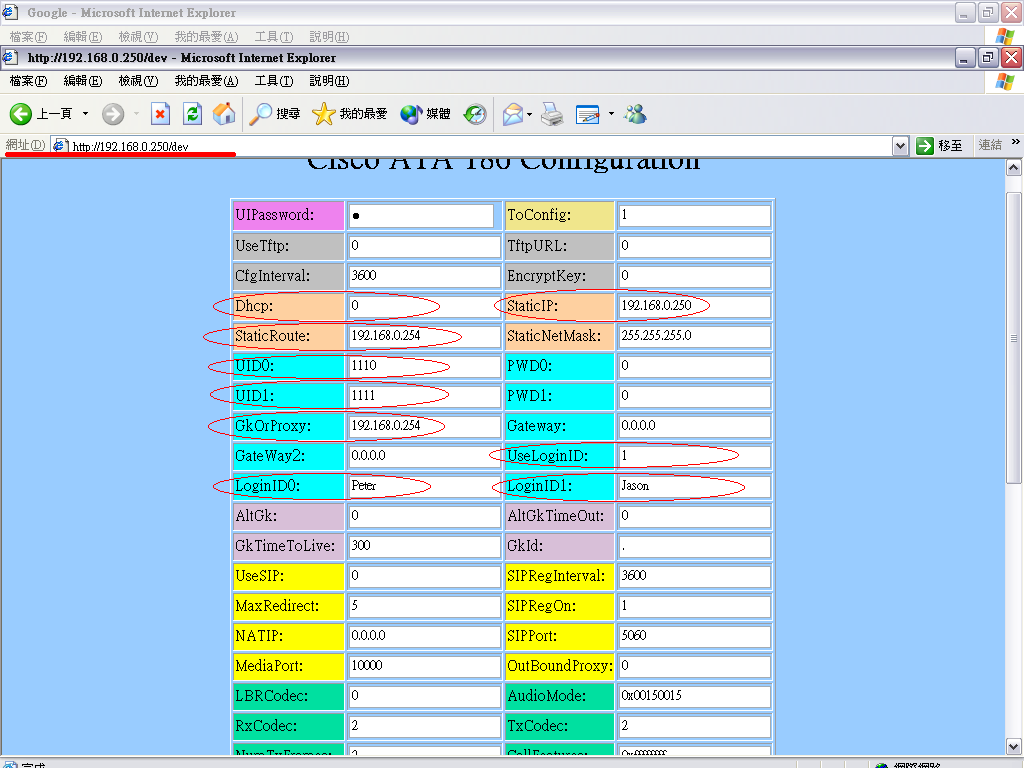
Task: Click the IE icon in the background Google window title
Action: click(x=10, y=12)
